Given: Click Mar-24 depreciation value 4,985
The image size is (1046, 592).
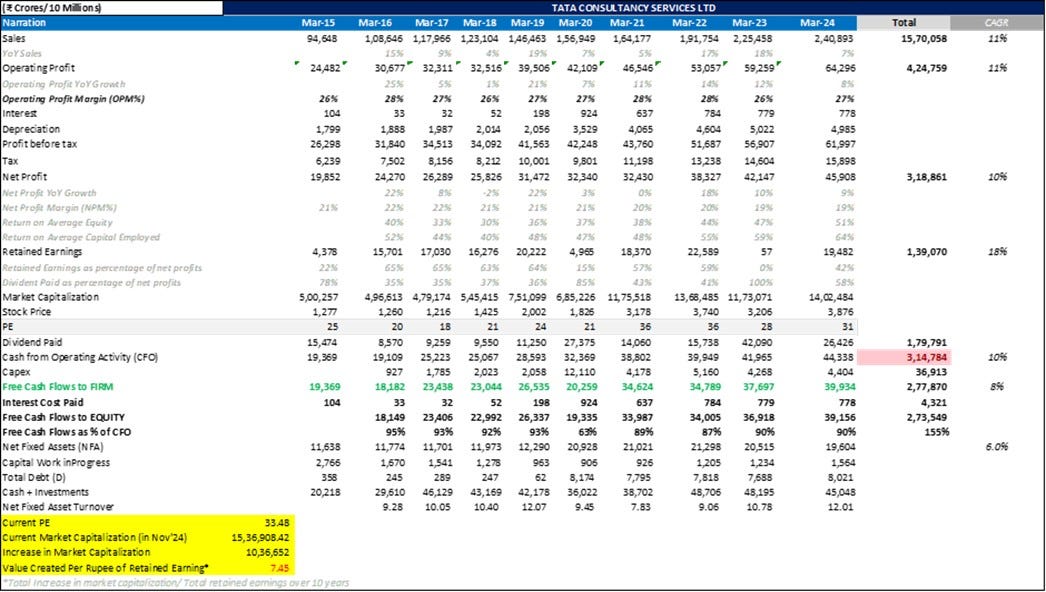Looking at the screenshot, I should pos(841,129).
